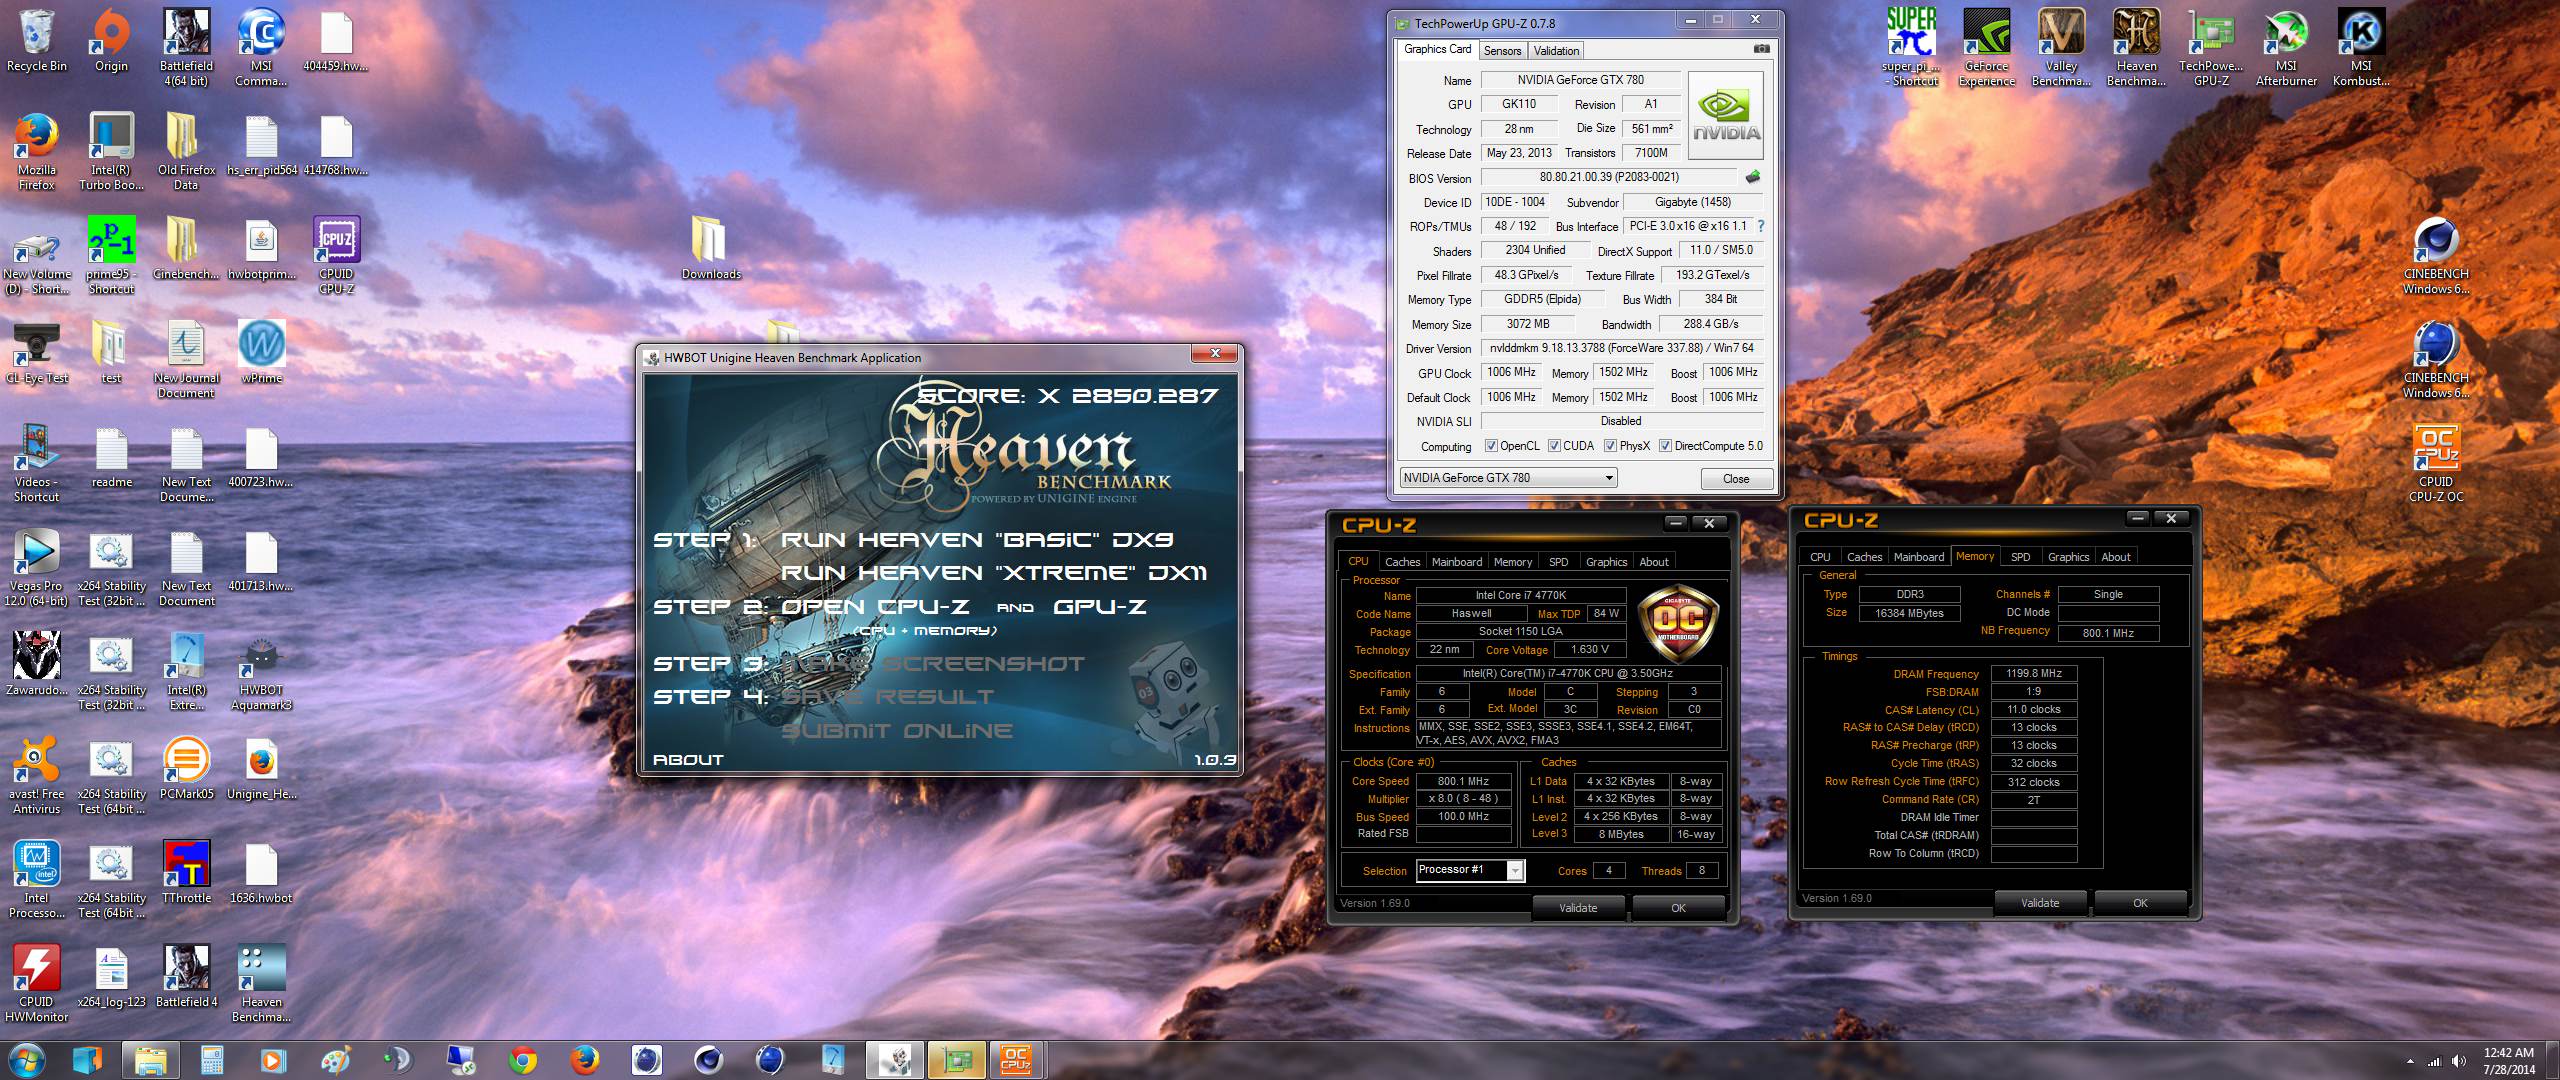The height and width of the screenshot is (1080, 2560).
Task: Open Caches tab in the left CPU-Z window
Action: 1402,562
